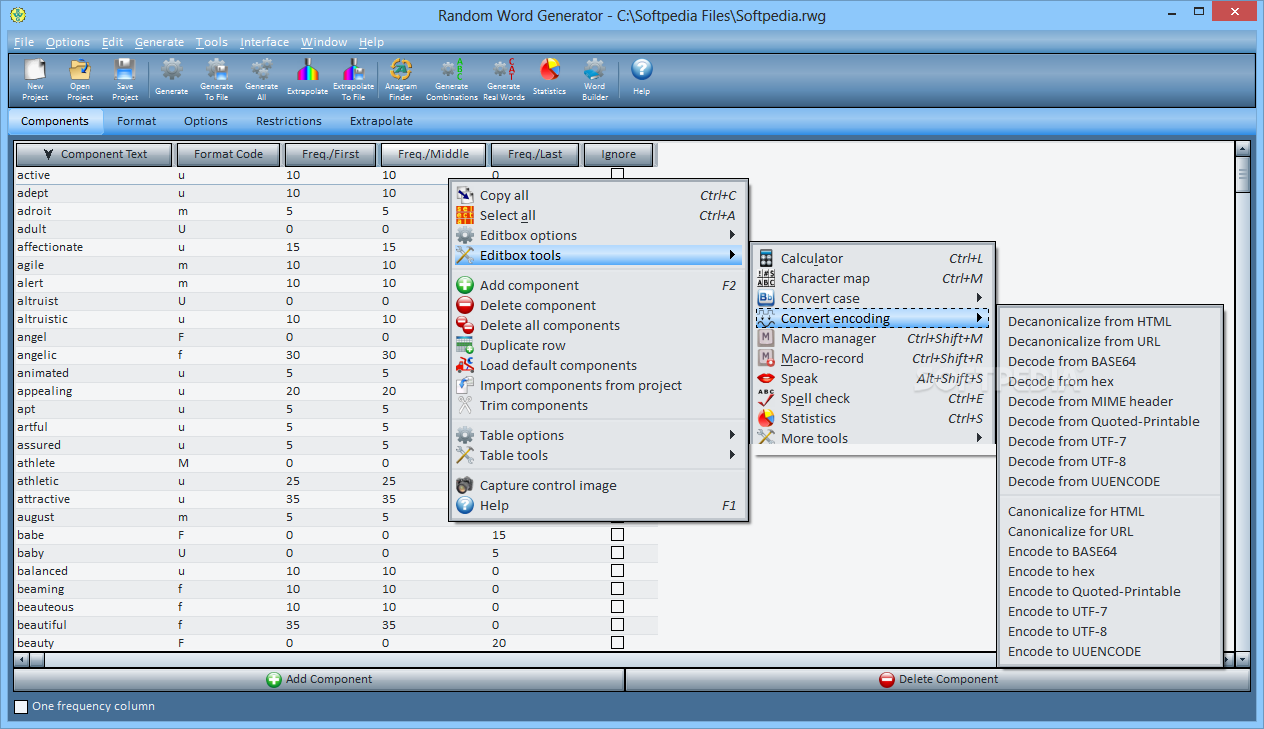The height and width of the screenshot is (729, 1264).
Task: Choose Delete component in context menu
Action: coord(598,305)
